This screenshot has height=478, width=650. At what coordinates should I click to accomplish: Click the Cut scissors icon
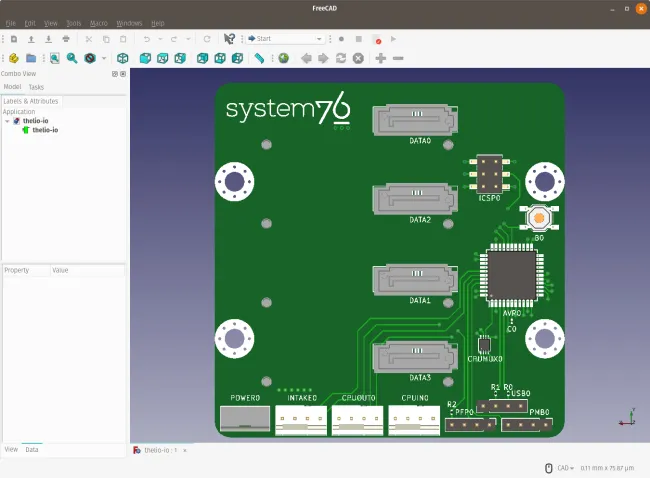[x=89, y=39]
